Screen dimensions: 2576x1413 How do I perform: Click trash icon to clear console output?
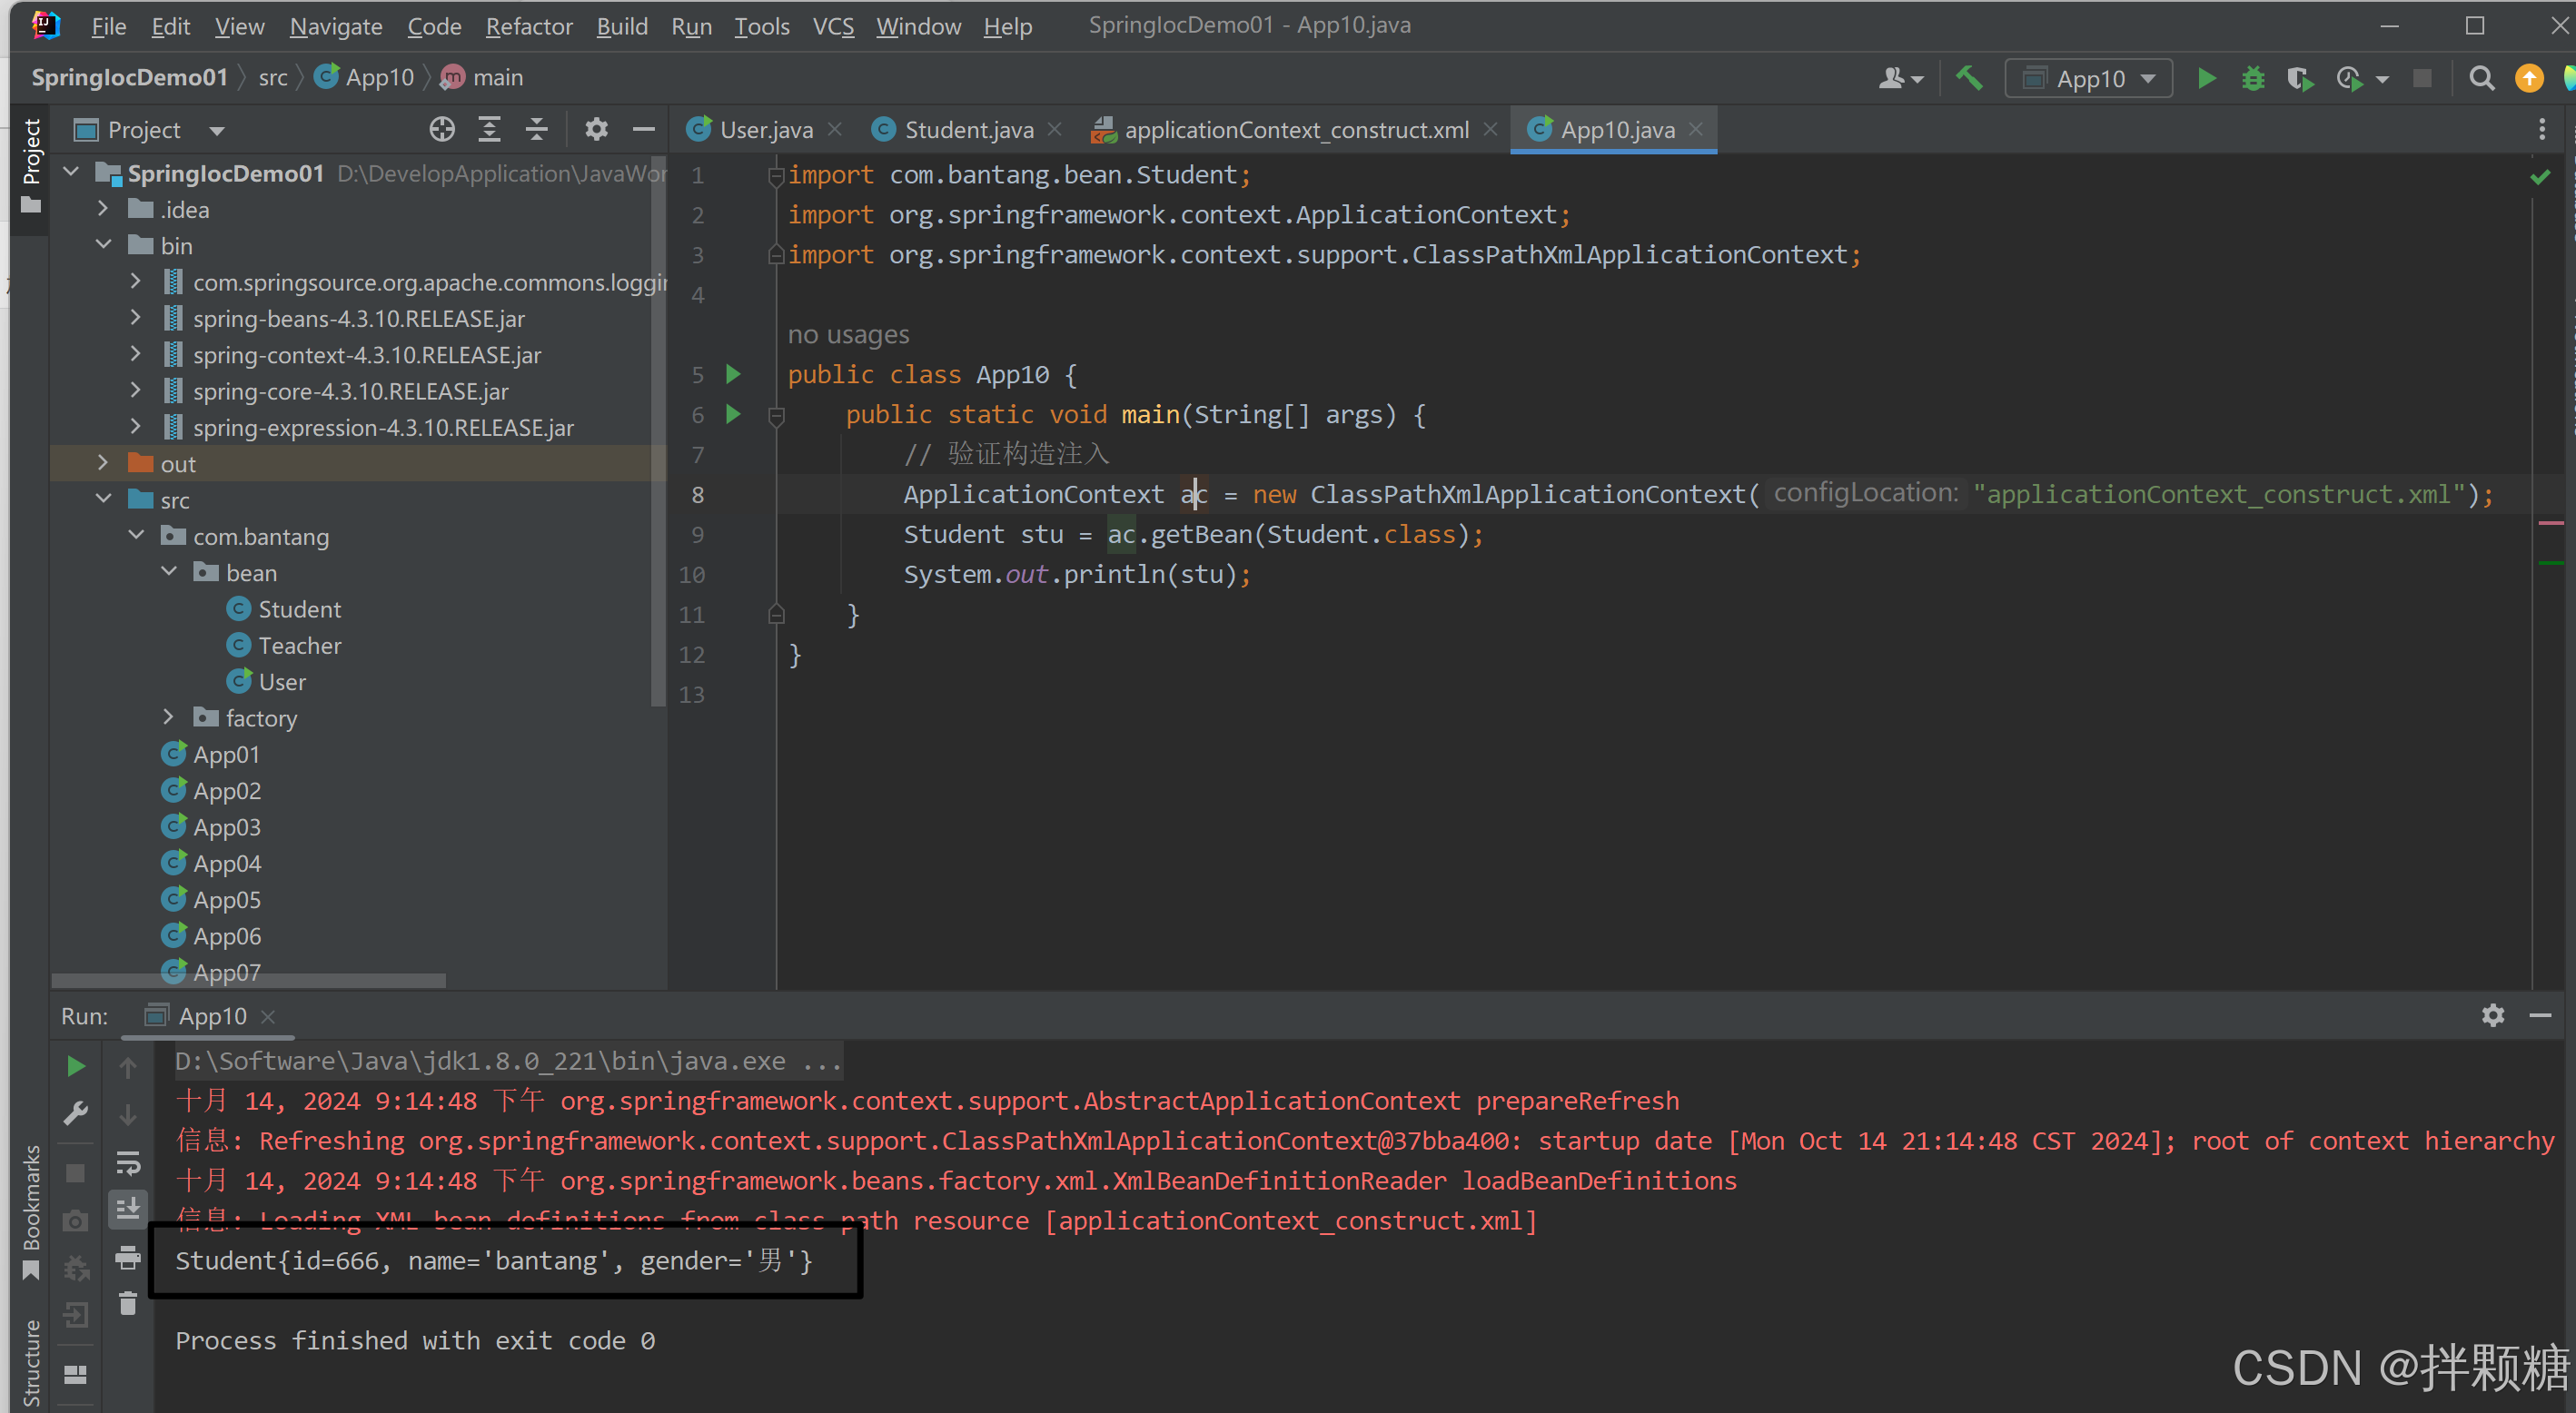[128, 1304]
